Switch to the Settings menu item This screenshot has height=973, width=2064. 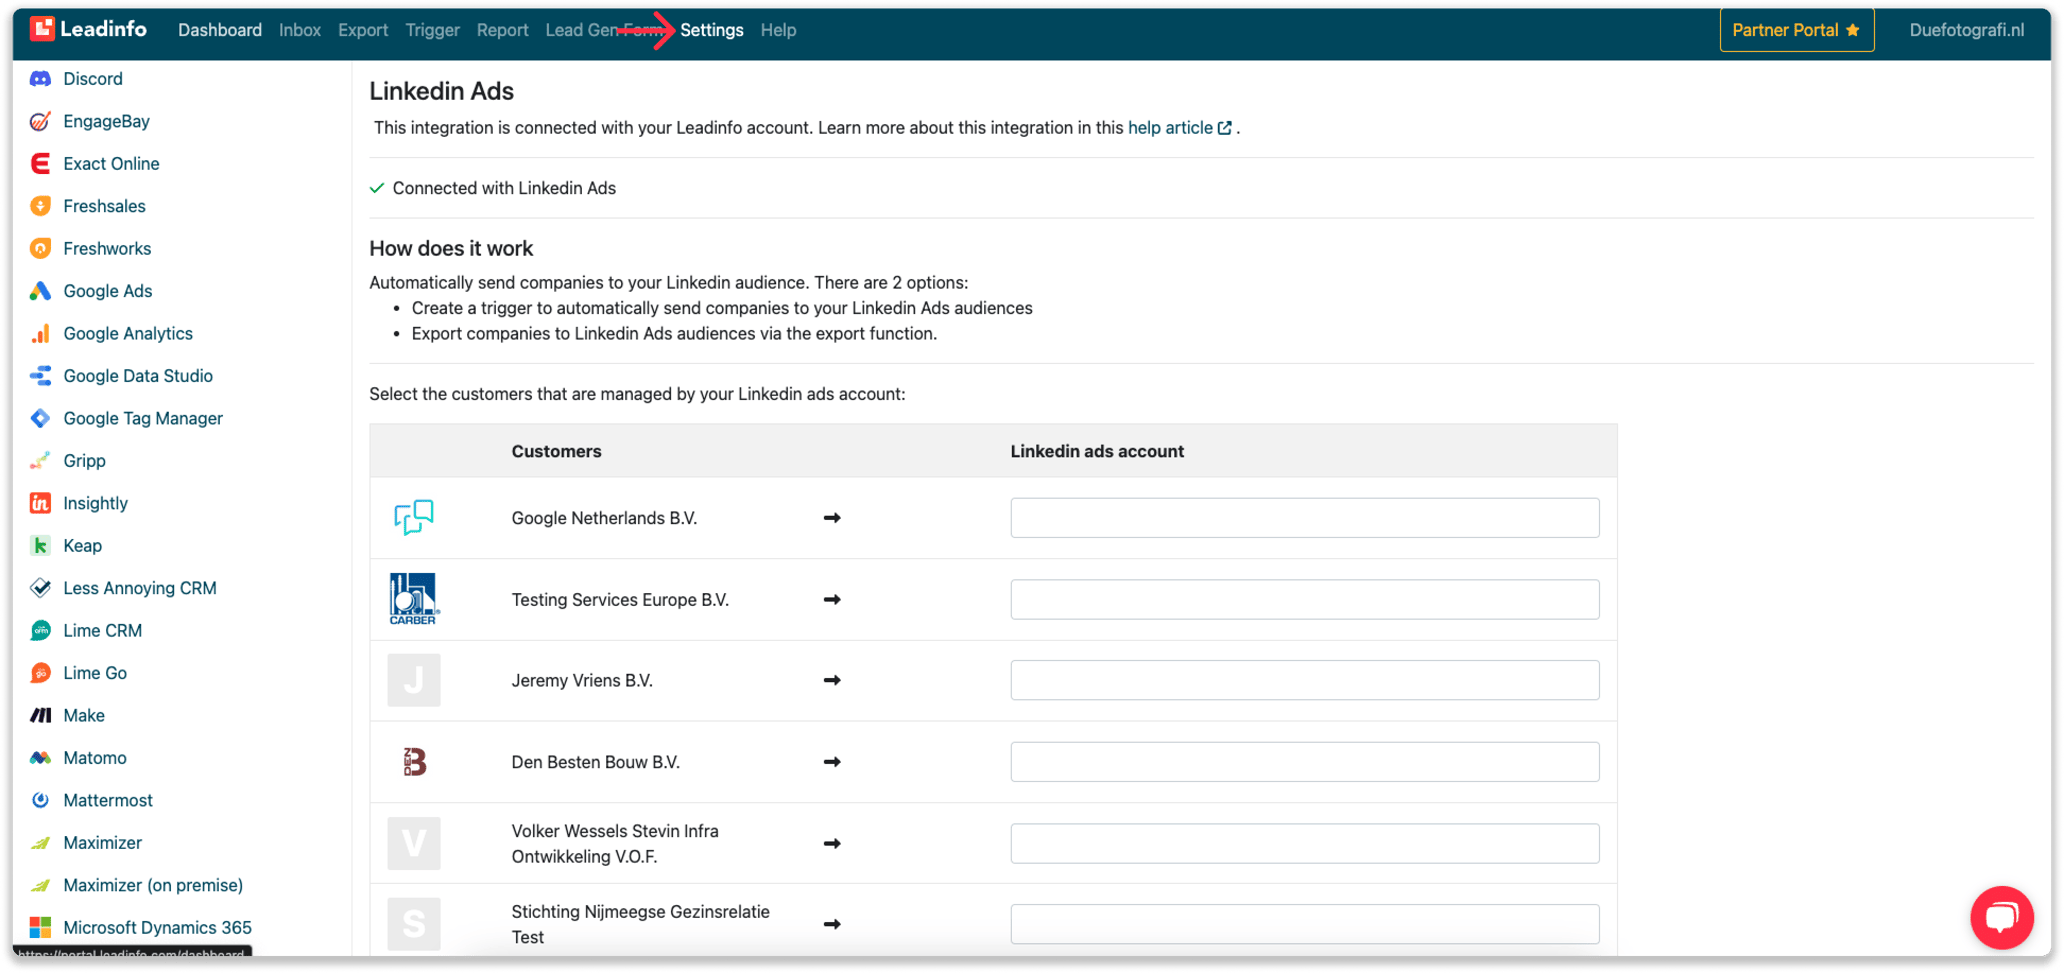pos(711,29)
